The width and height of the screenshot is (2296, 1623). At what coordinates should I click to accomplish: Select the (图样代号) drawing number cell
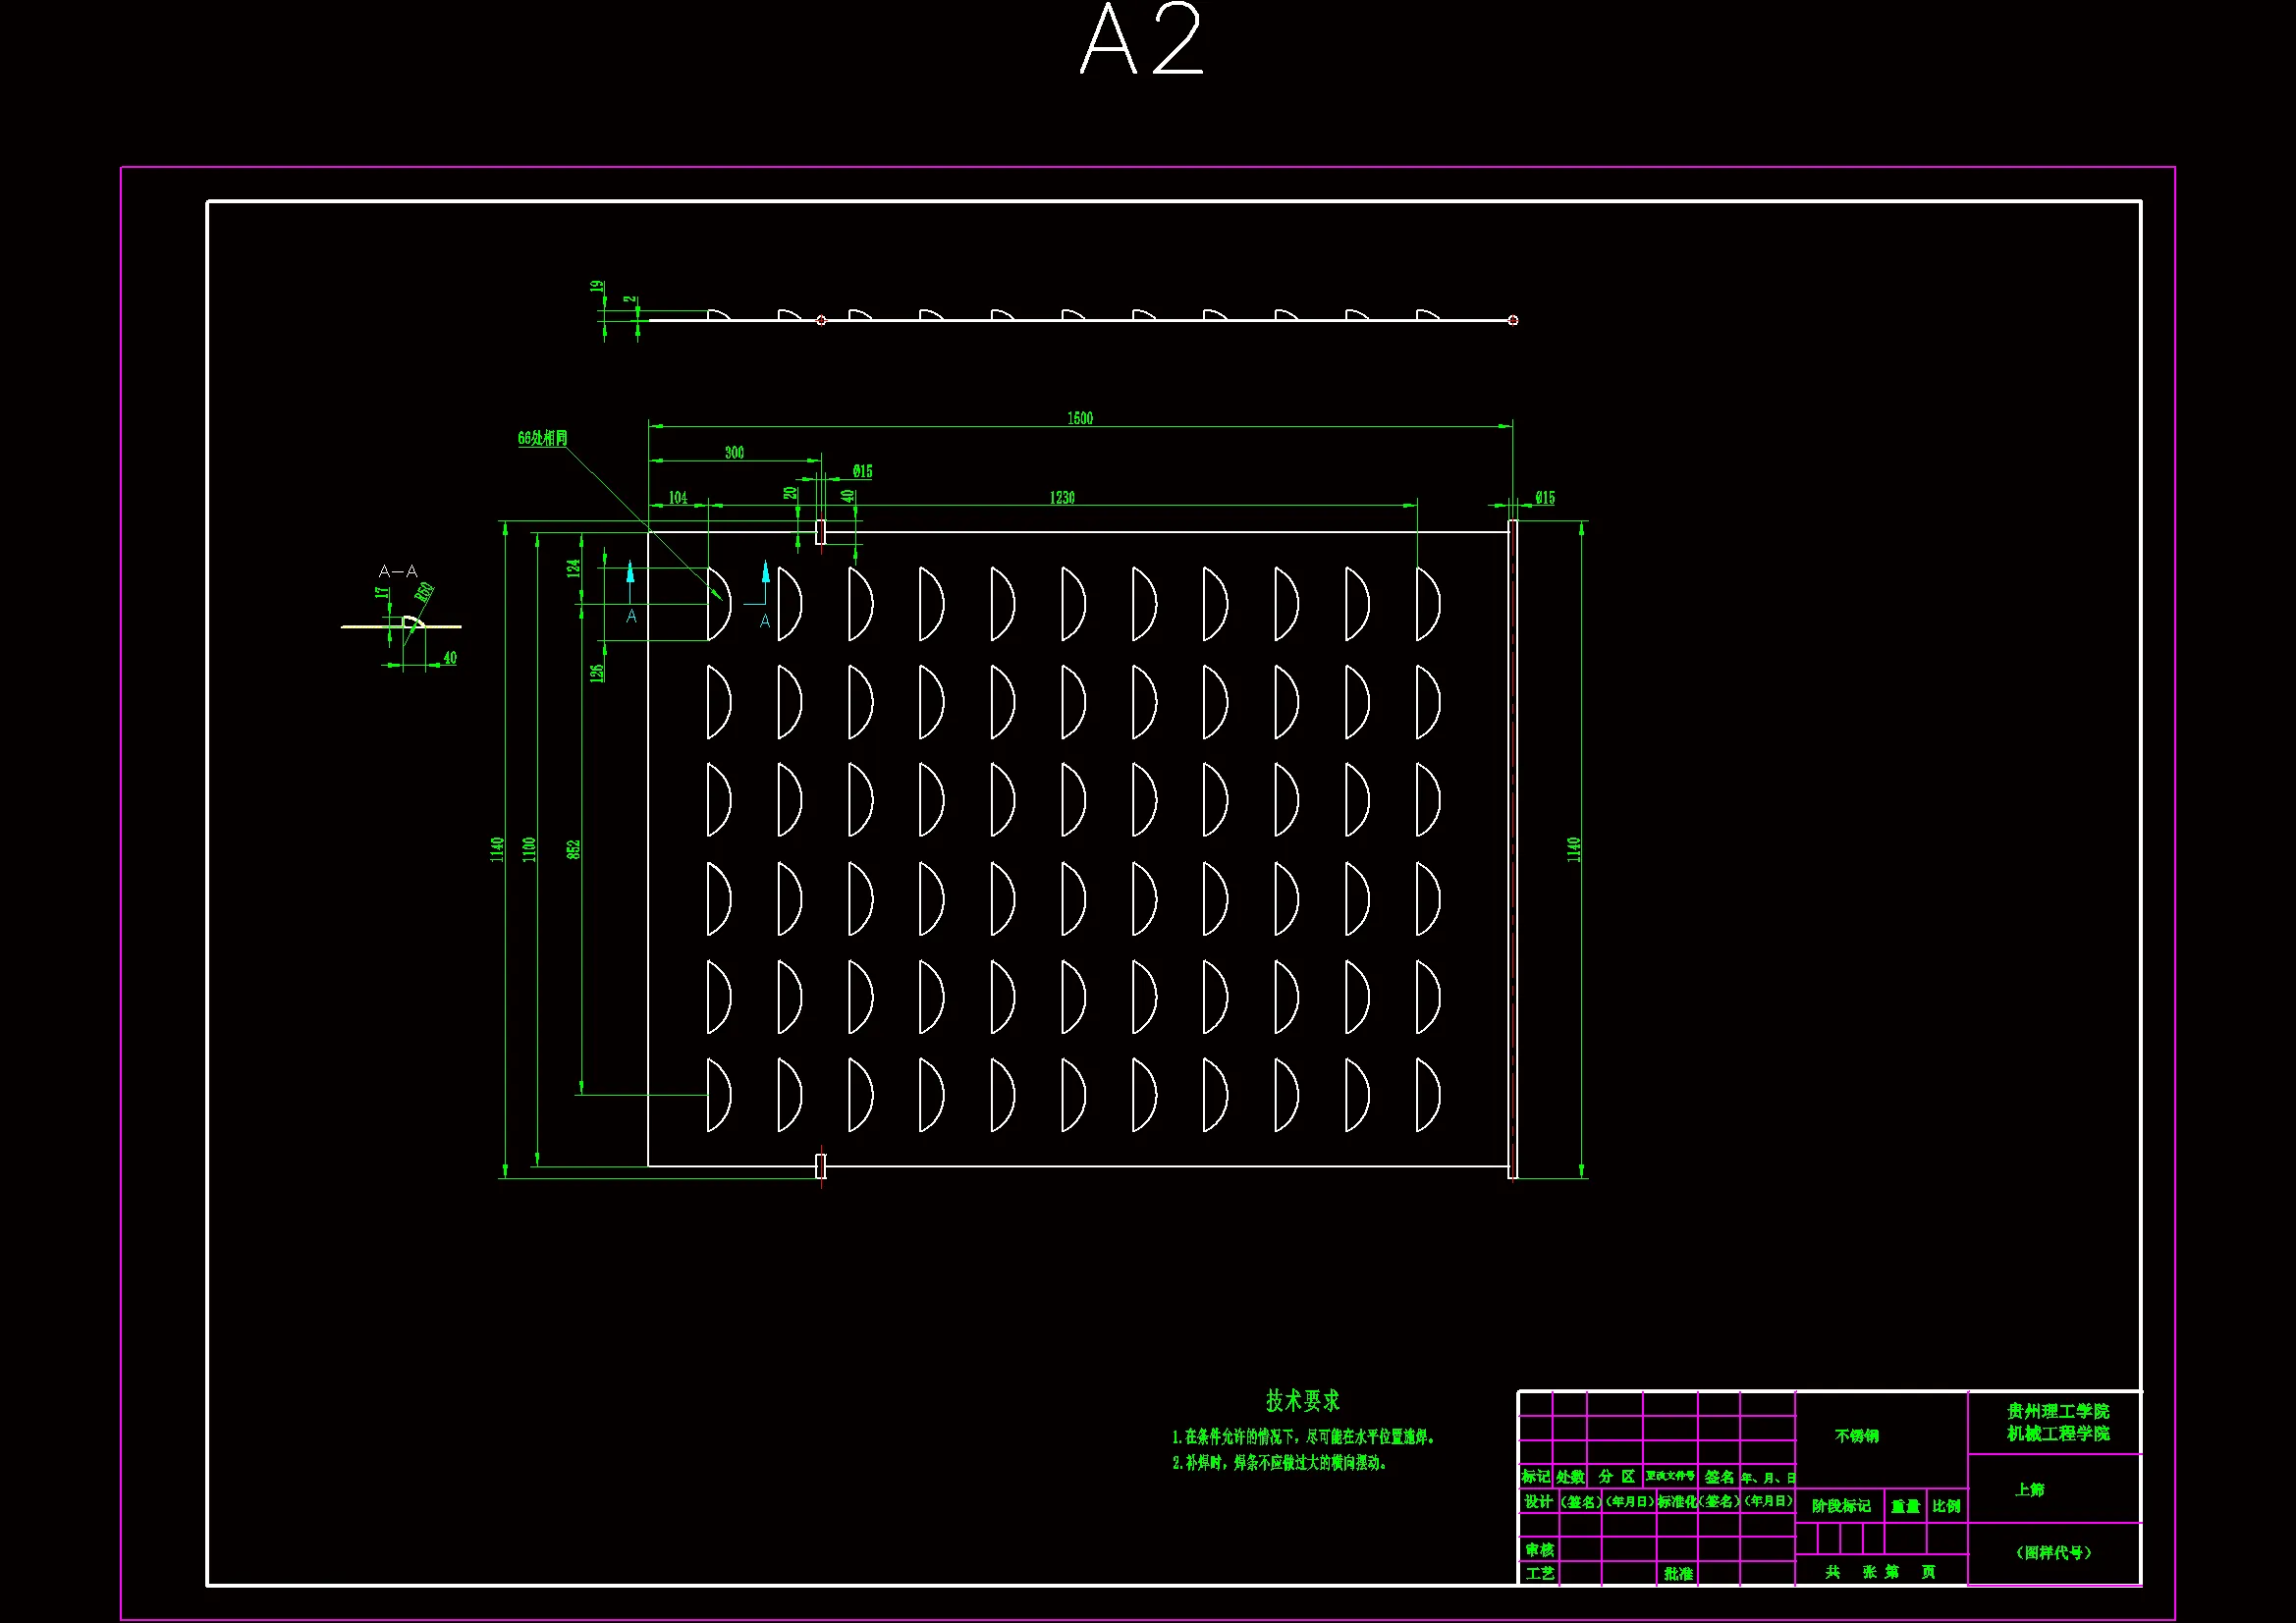tap(2054, 1553)
